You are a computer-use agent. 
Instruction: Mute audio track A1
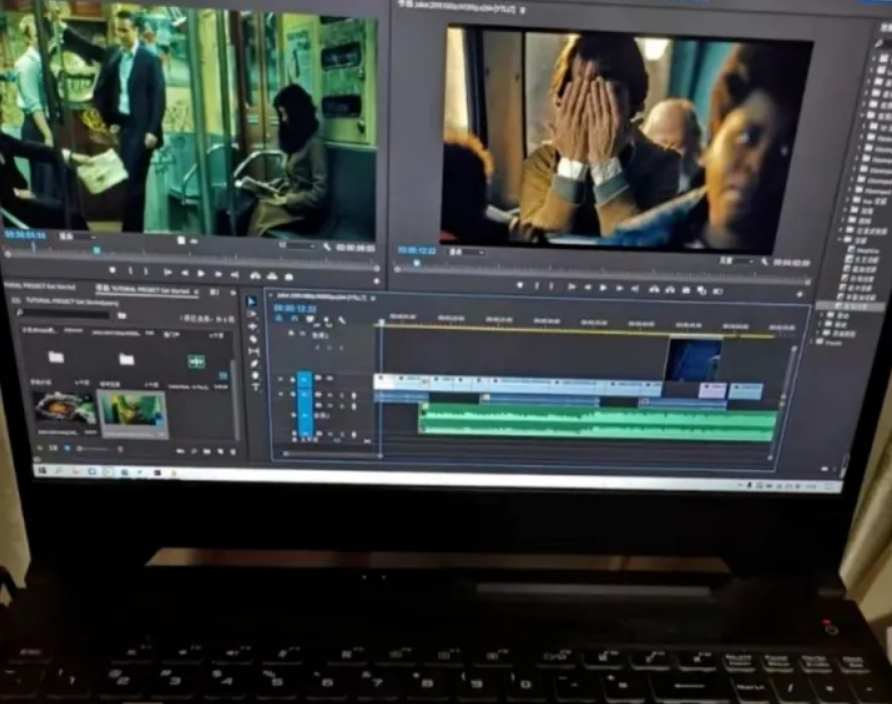pos(331,395)
